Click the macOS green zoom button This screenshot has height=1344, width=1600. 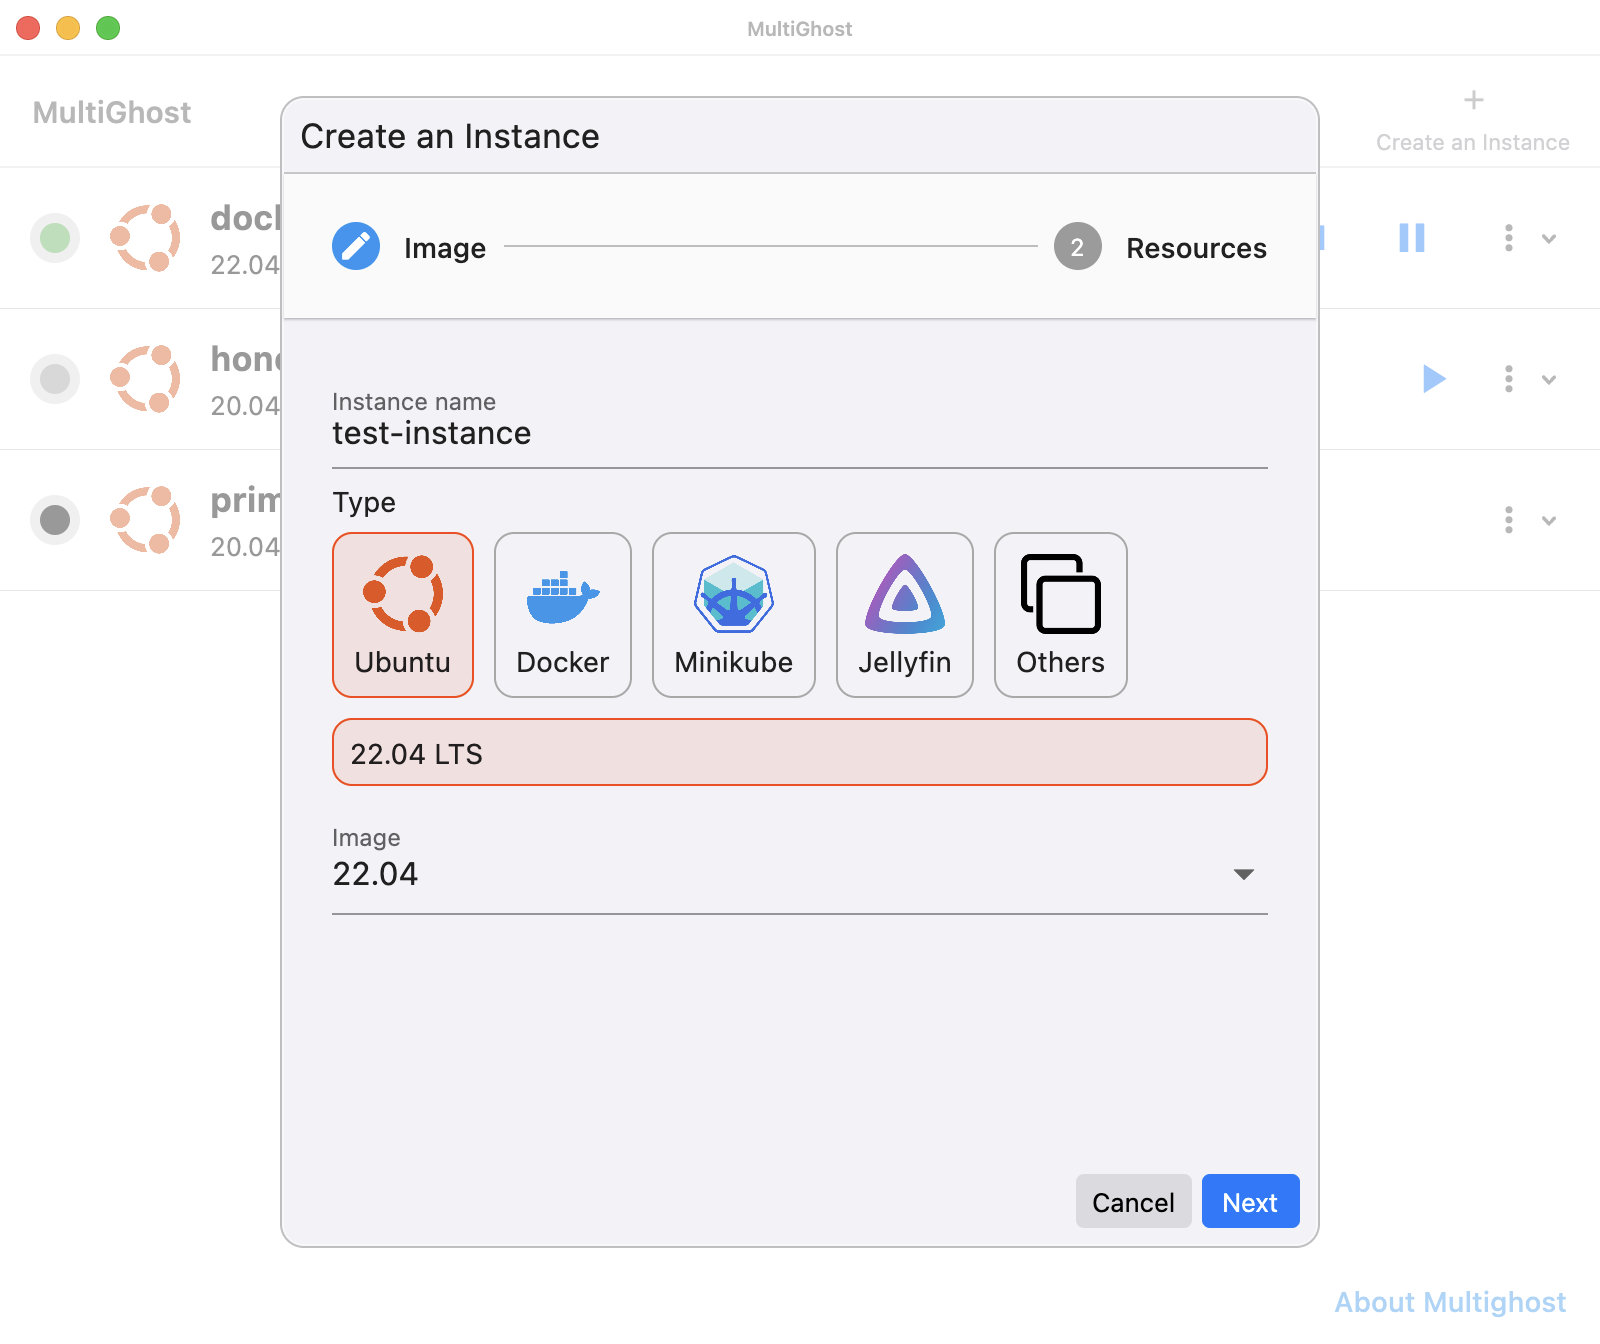tap(108, 28)
